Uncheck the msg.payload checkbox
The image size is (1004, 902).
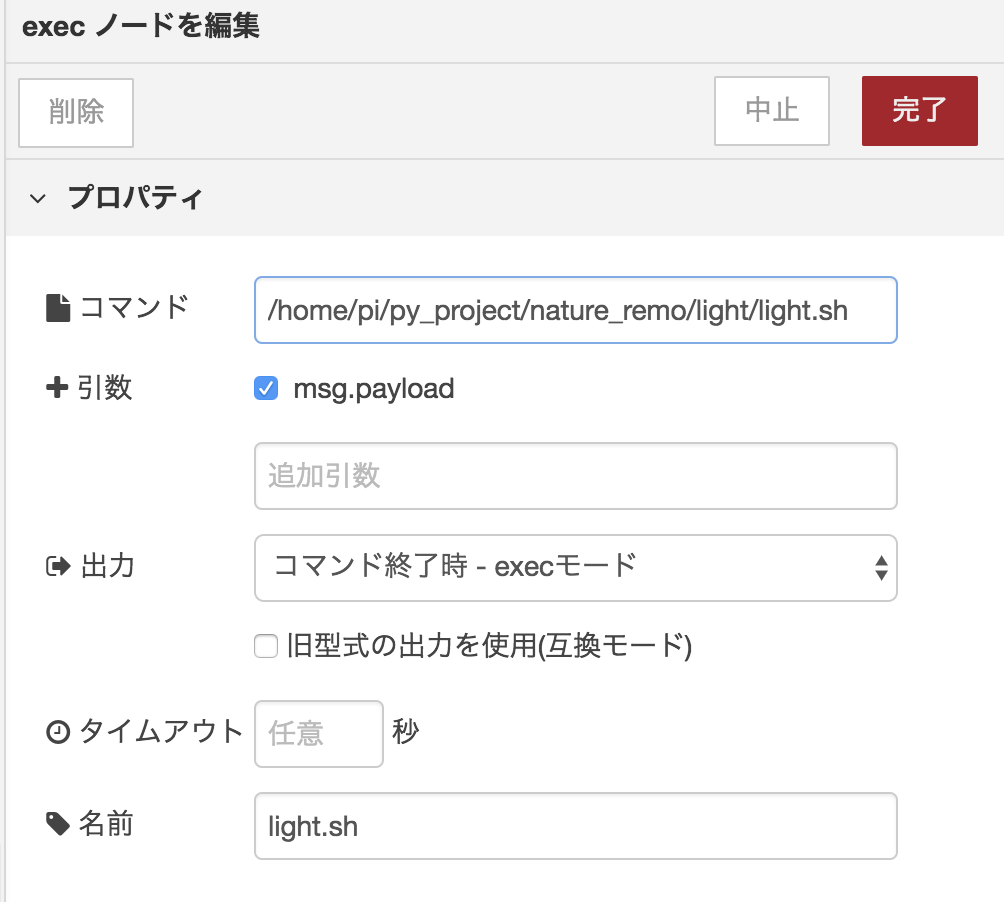[266, 389]
